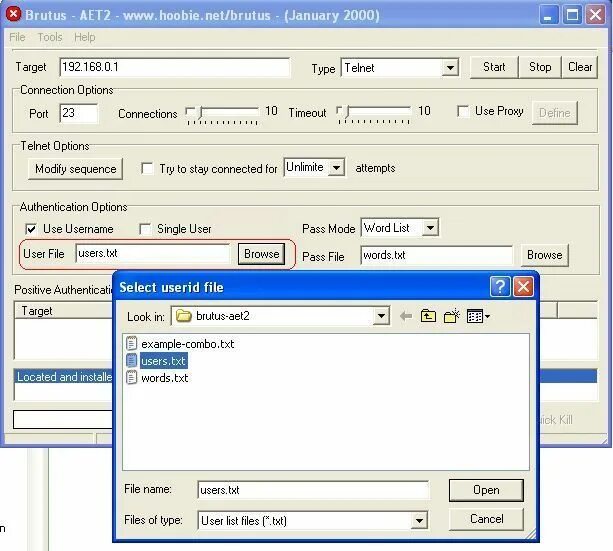Click the Clear button

[580, 67]
